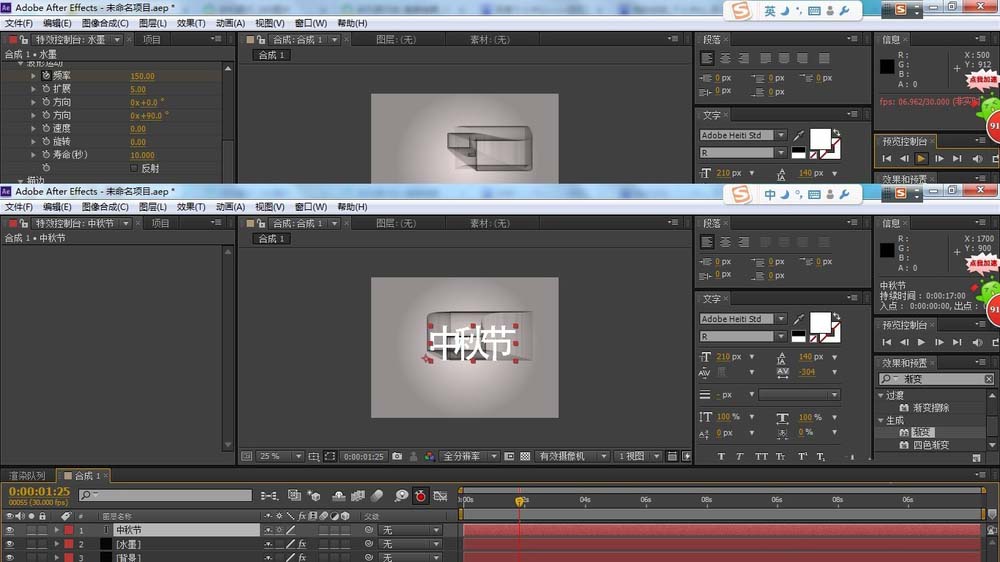Toggle visibility of the 水墨 layer
The height and width of the screenshot is (562, 1000).
(x=10, y=544)
